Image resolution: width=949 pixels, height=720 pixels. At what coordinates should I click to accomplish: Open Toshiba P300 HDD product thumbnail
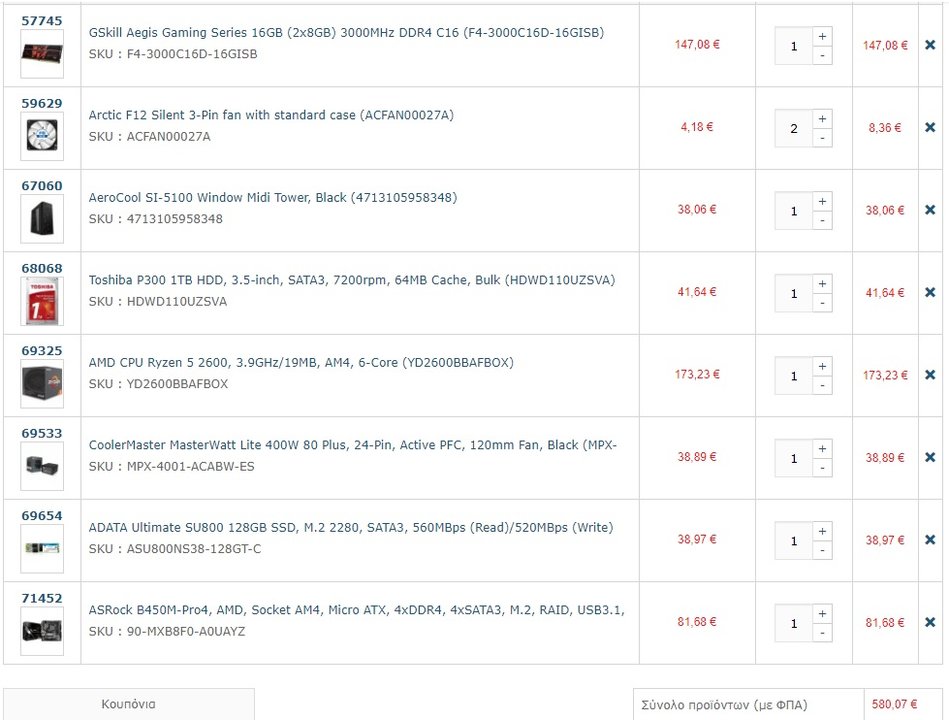pos(42,301)
